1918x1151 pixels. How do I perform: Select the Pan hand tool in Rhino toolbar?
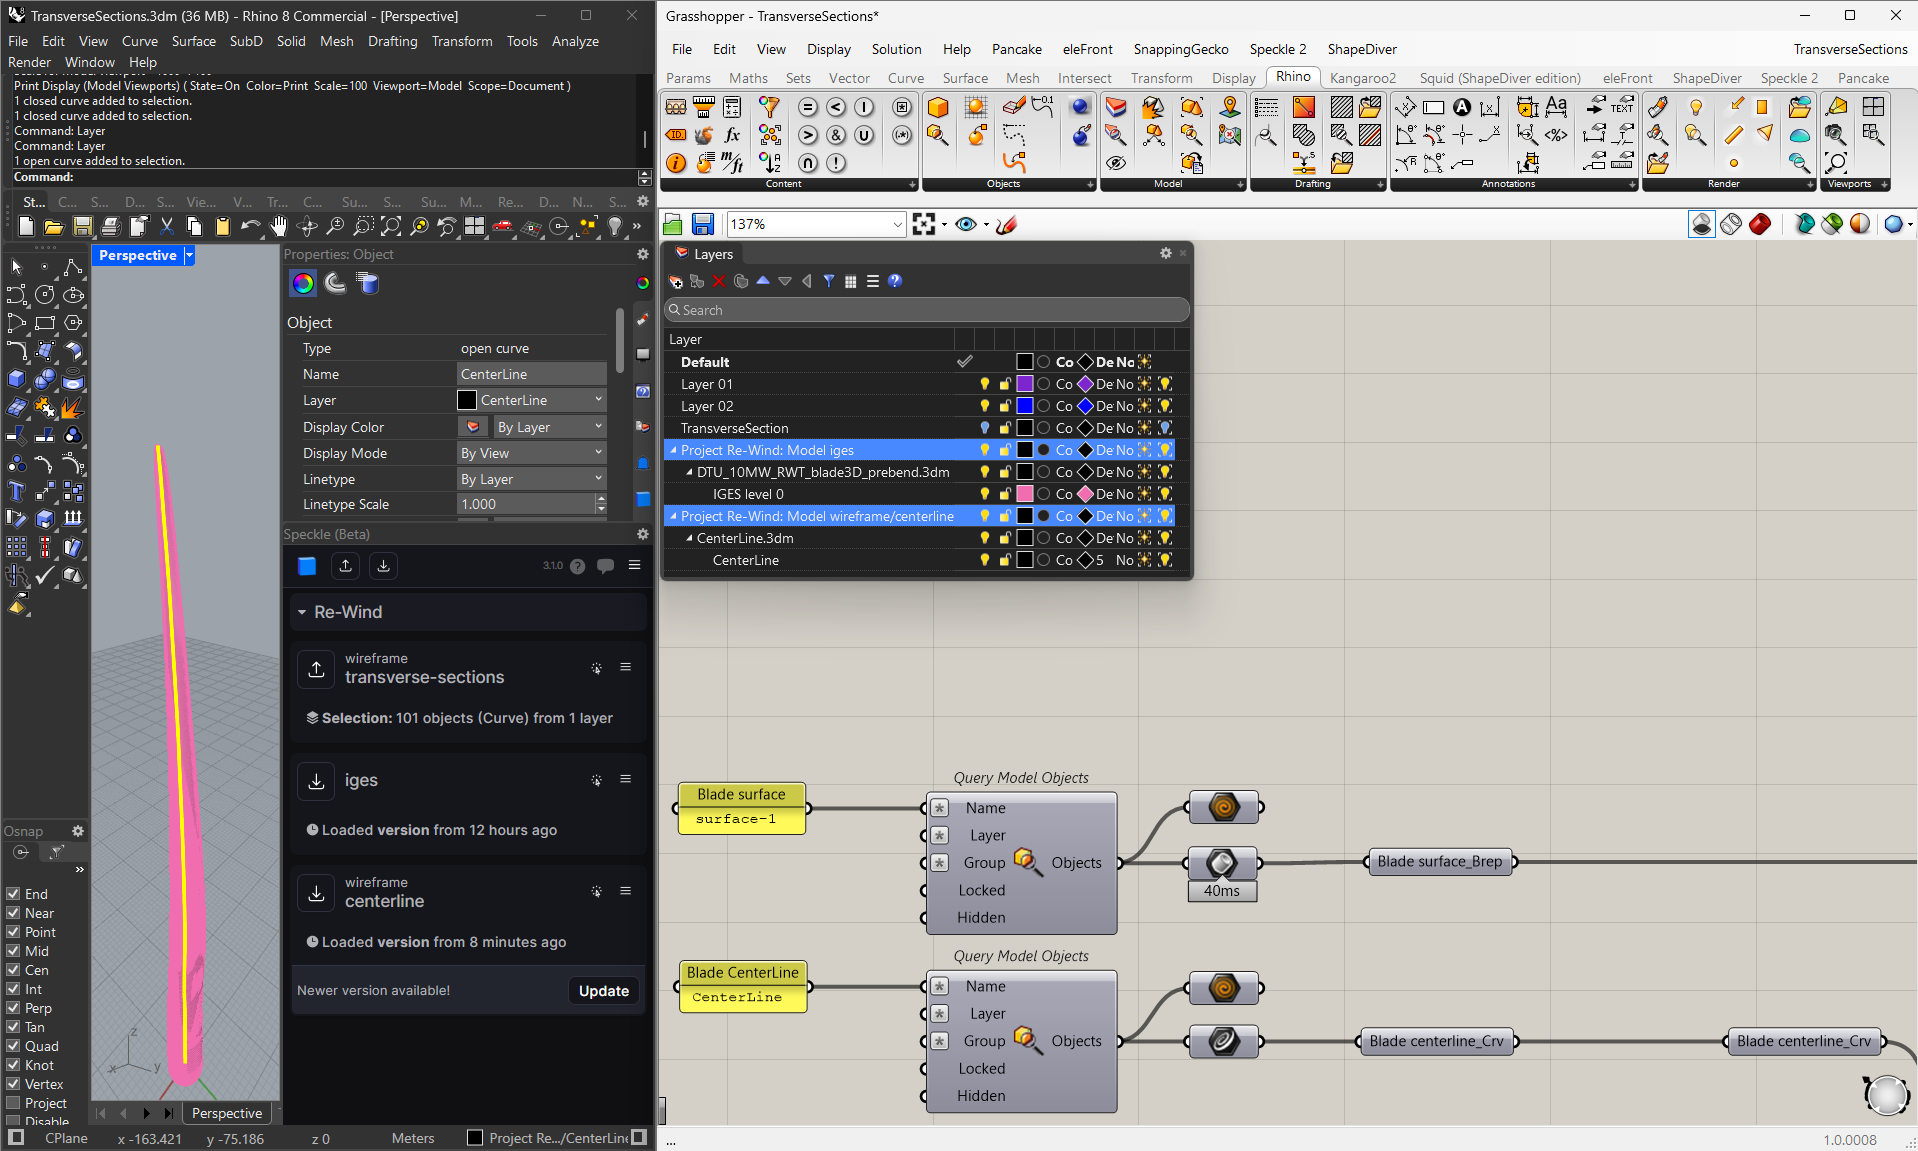click(279, 227)
